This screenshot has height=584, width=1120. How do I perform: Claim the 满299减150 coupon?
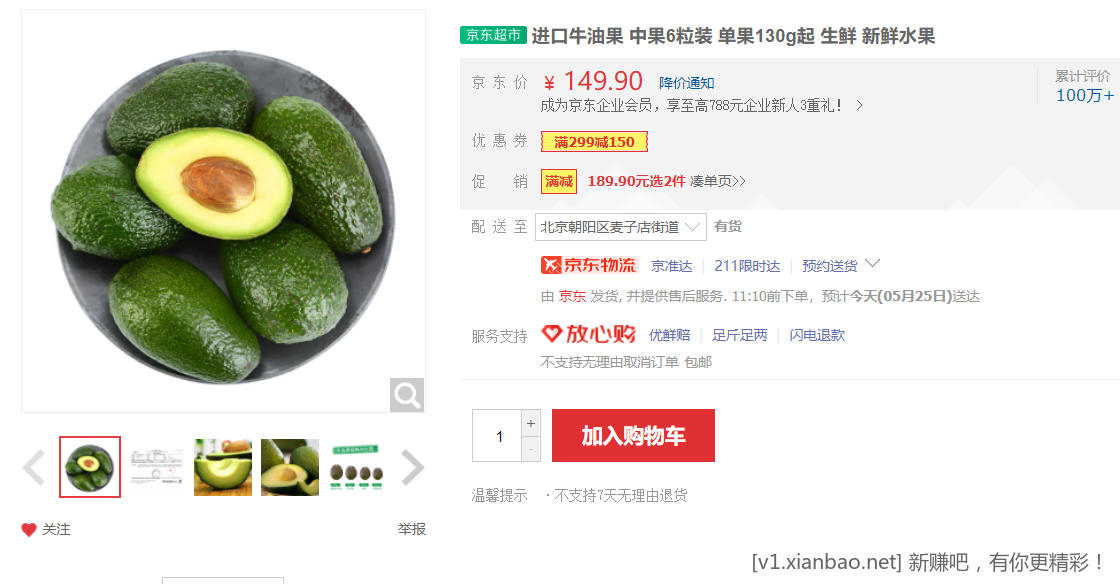coord(594,141)
